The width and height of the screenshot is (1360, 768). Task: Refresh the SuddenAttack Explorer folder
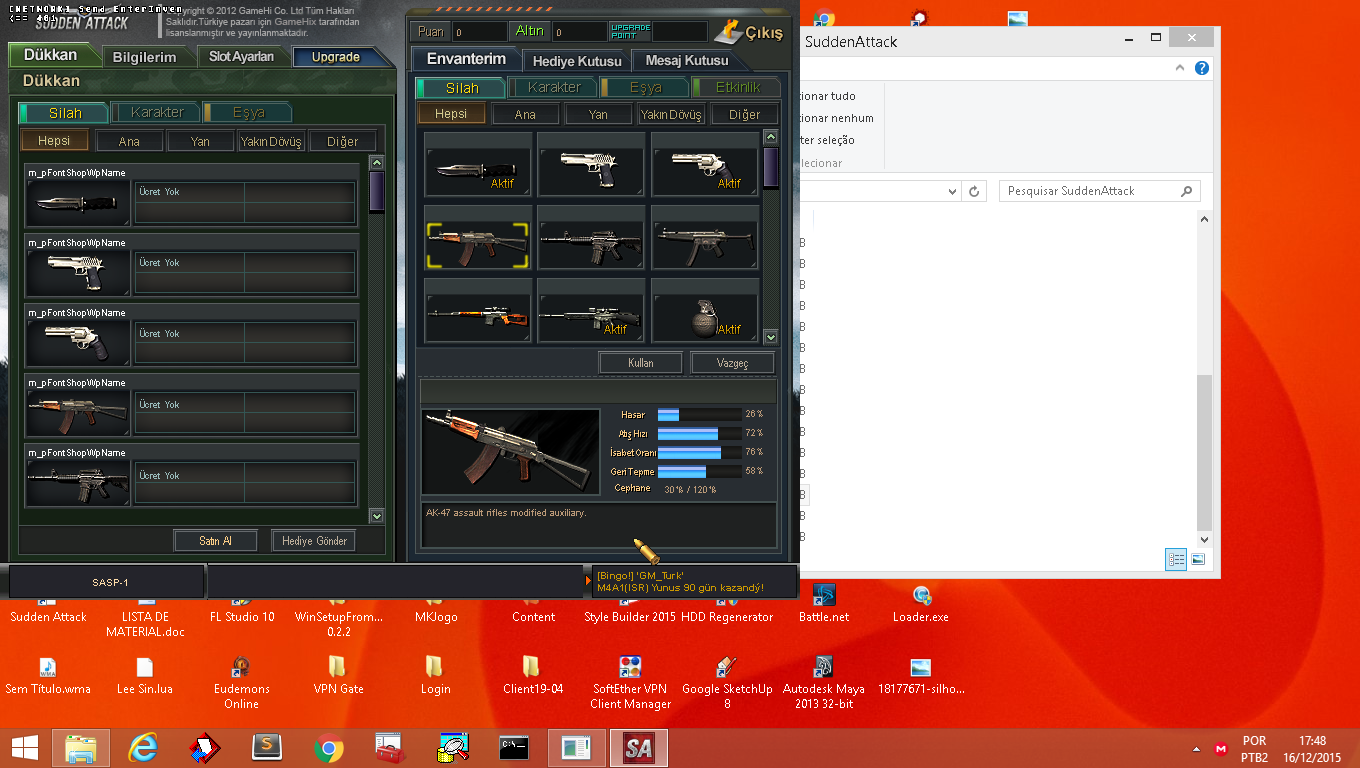click(975, 191)
